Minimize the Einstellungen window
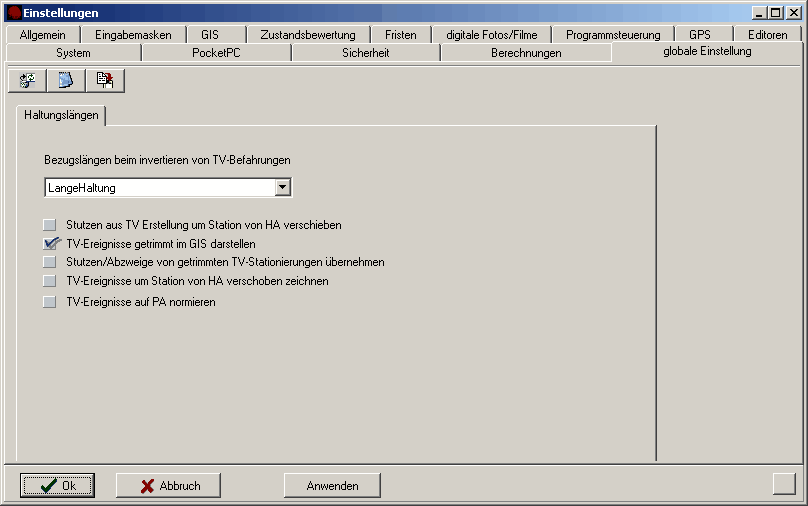The image size is (808, 506). pyautogui.click(x=759, y=13)
